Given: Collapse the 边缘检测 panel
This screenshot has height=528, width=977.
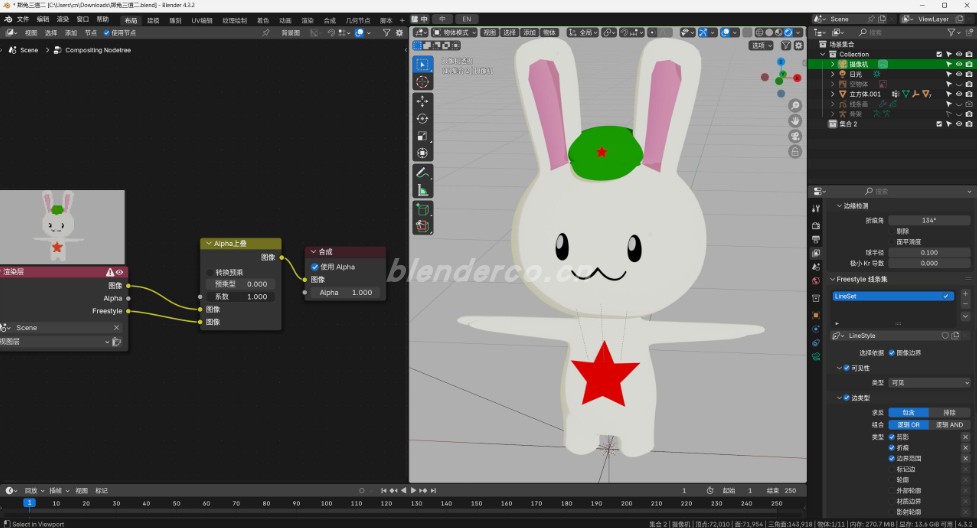Looking at the screenshot, I should (839, 206).
